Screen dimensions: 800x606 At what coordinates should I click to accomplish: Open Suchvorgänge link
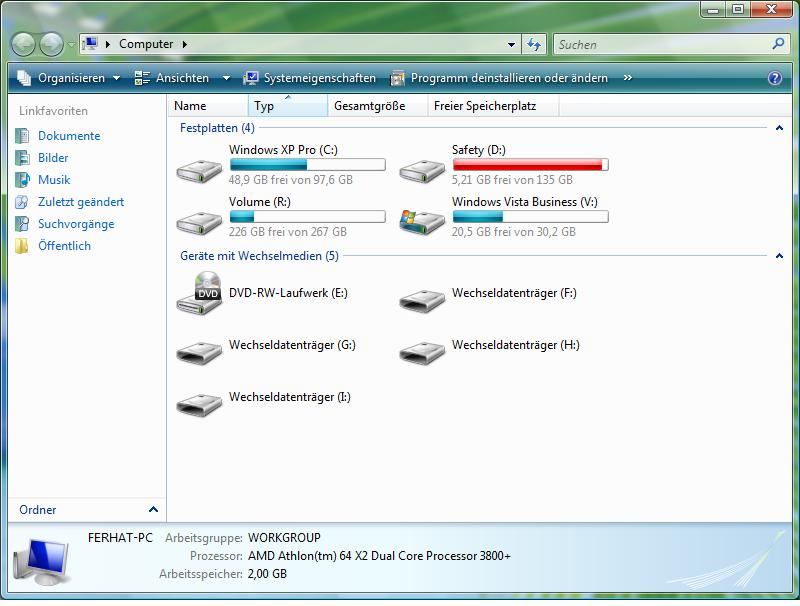76,224
